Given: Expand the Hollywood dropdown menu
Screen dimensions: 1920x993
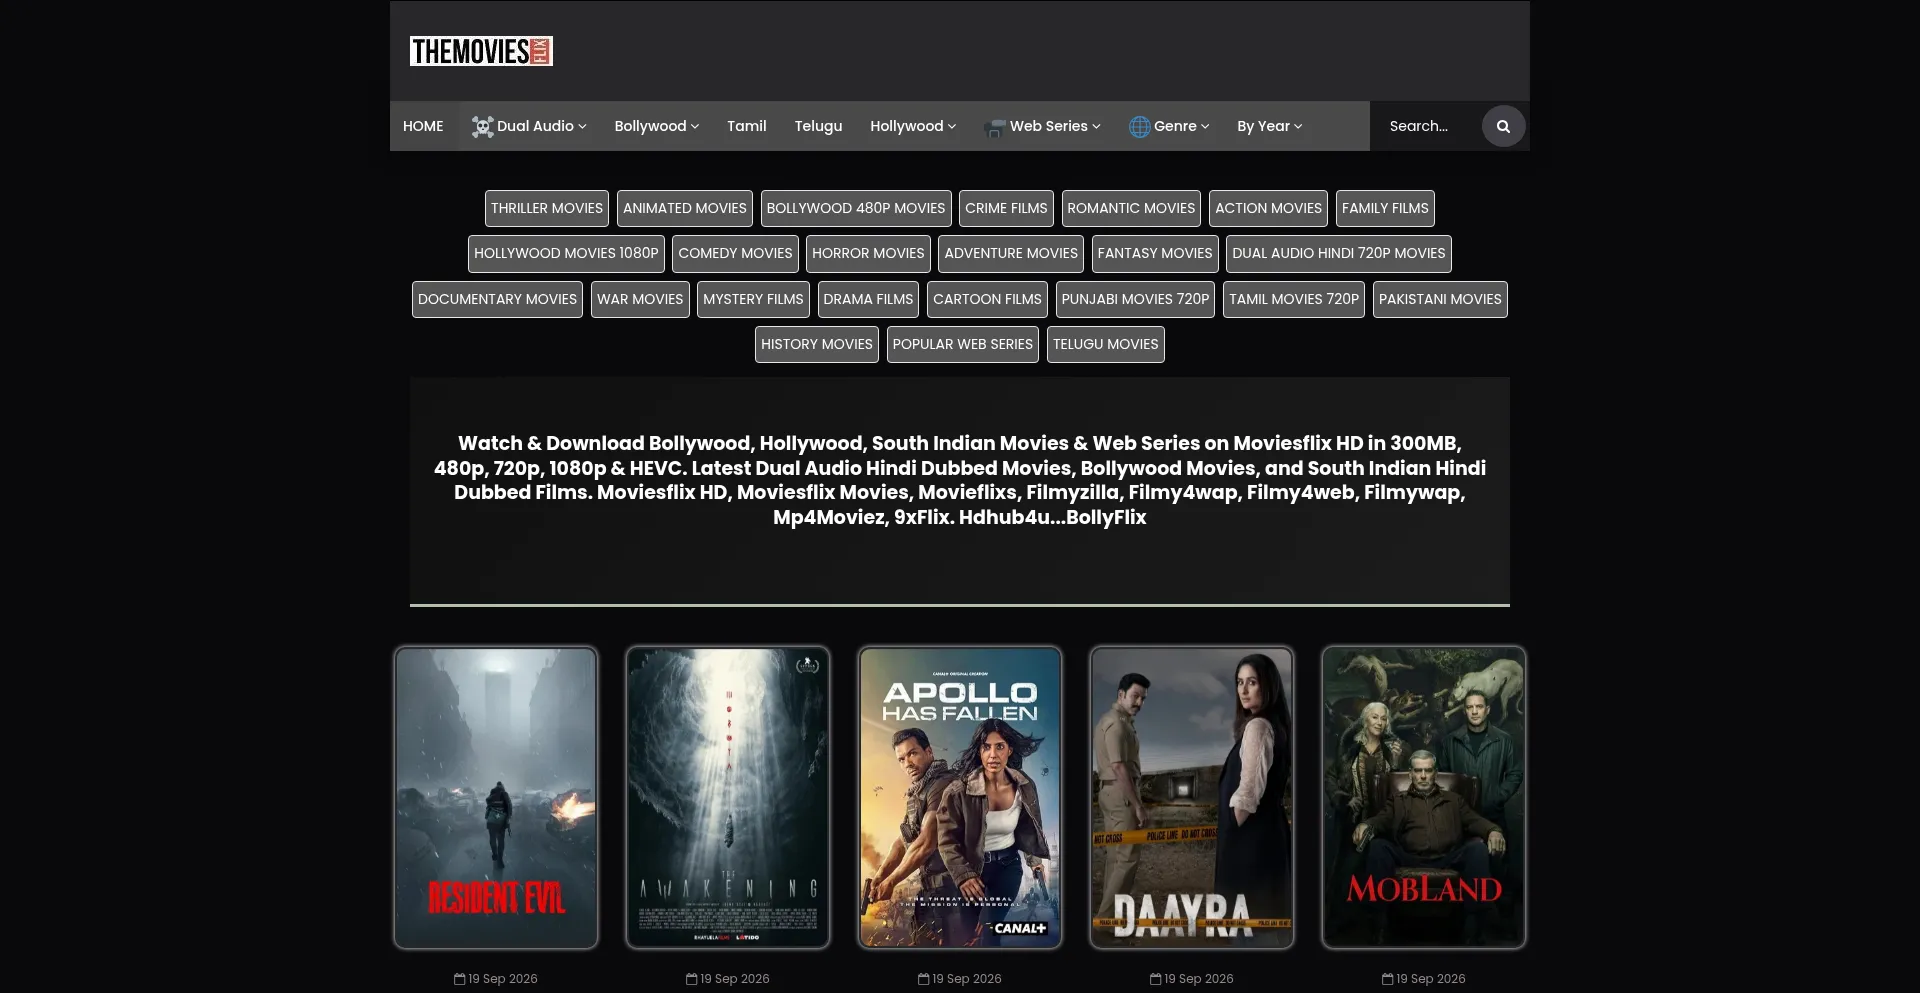Looking at the screenshot, I should pyautogui.click(x=913, y=126).
